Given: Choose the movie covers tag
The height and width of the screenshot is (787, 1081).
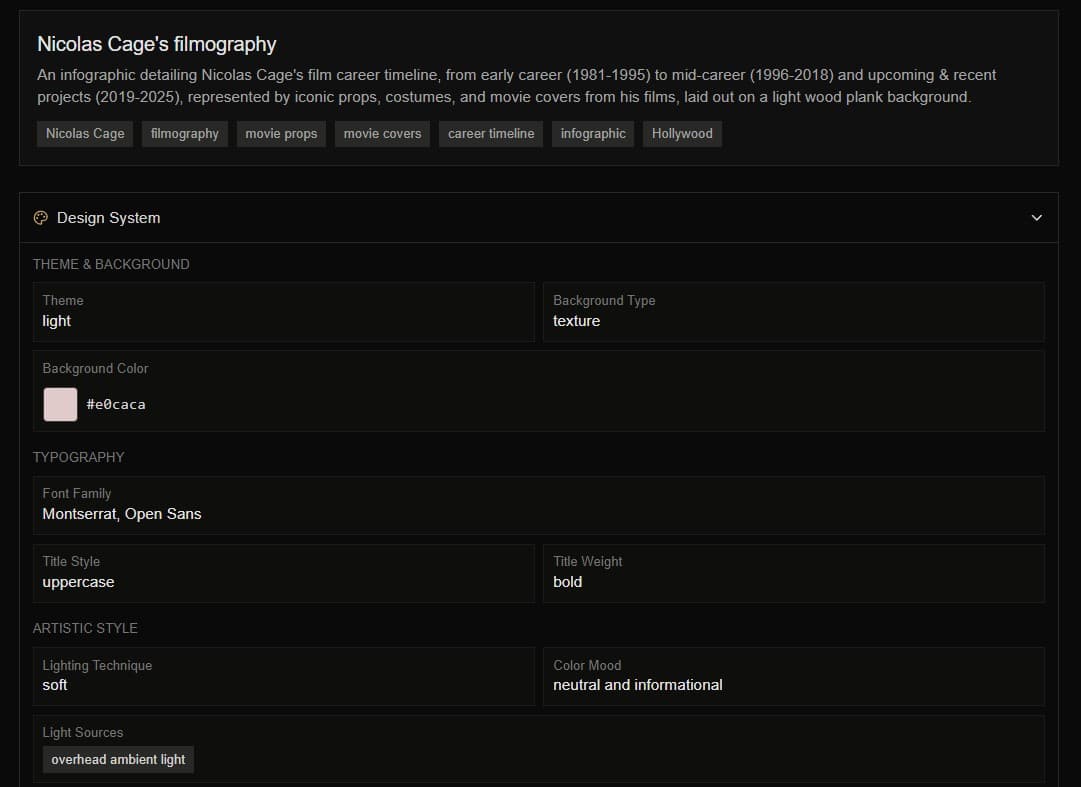Looking at the screenshot, I should [382, 134].
